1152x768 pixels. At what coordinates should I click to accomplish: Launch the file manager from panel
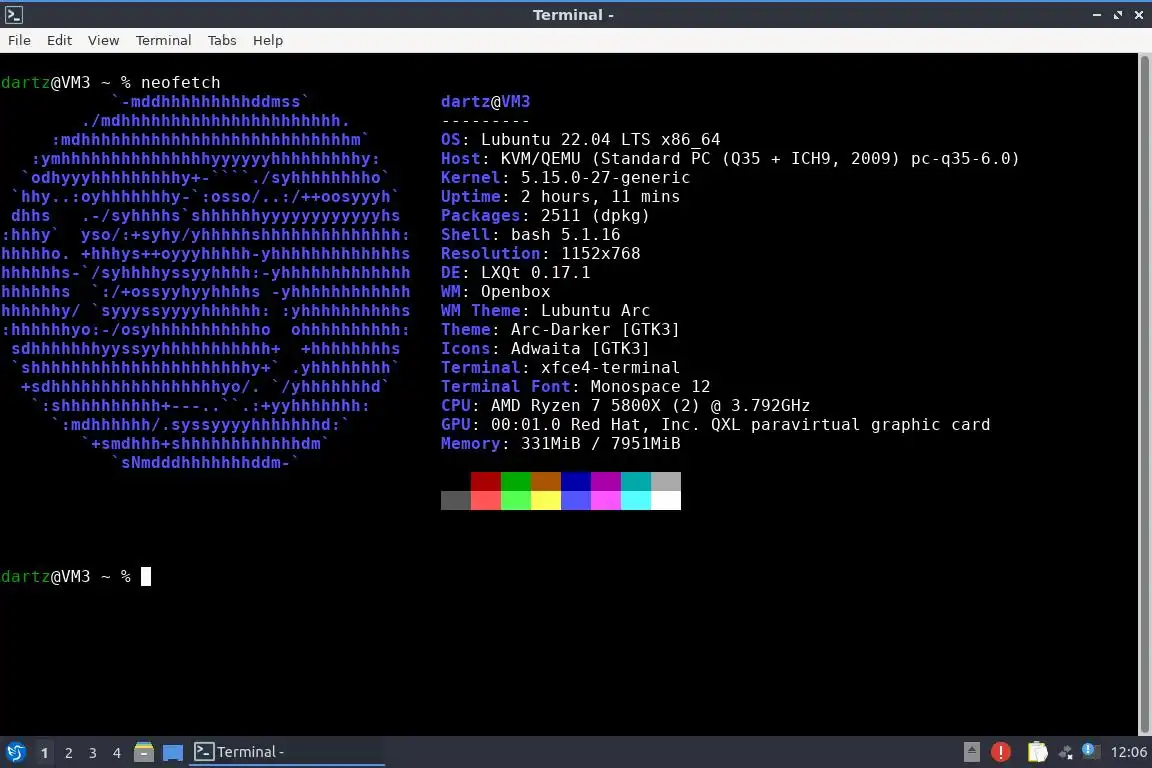coord(144,752)
